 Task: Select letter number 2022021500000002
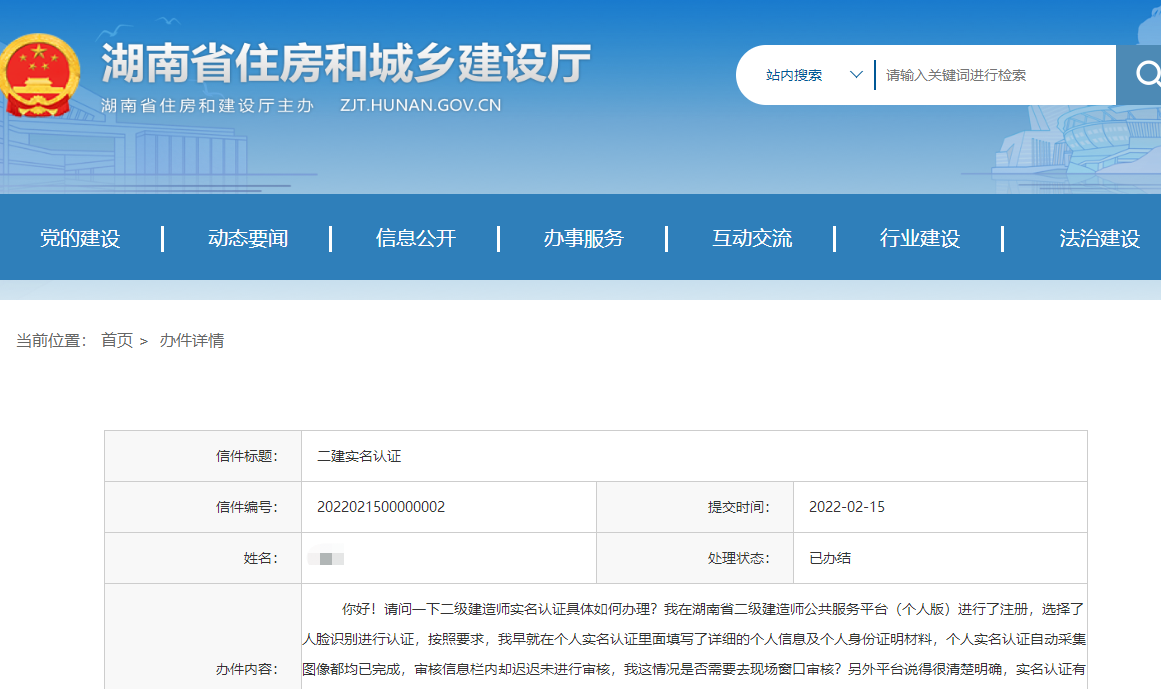tap(380, 507)
